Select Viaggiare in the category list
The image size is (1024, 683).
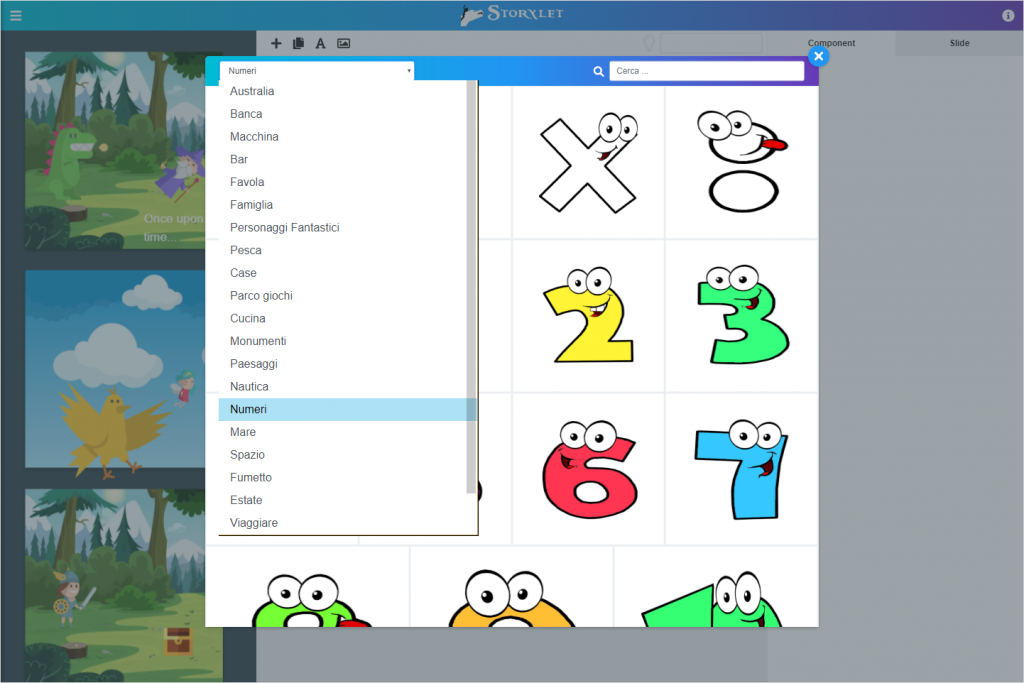254,523
